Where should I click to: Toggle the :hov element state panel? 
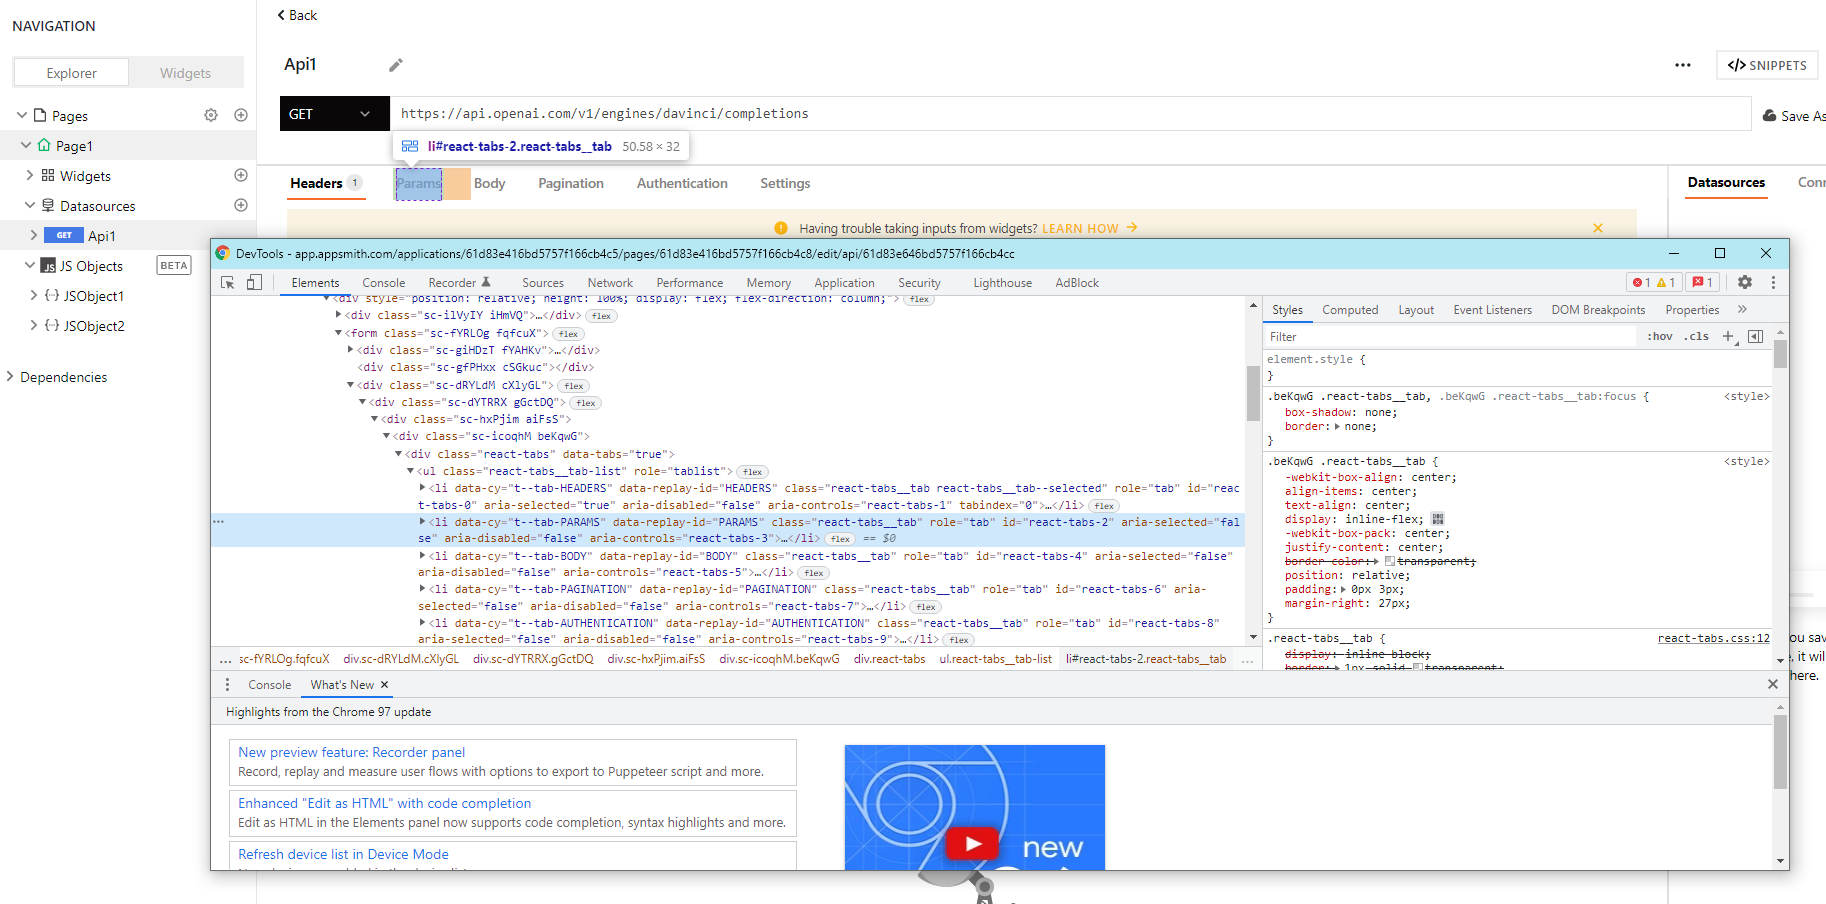[1660, 337]
